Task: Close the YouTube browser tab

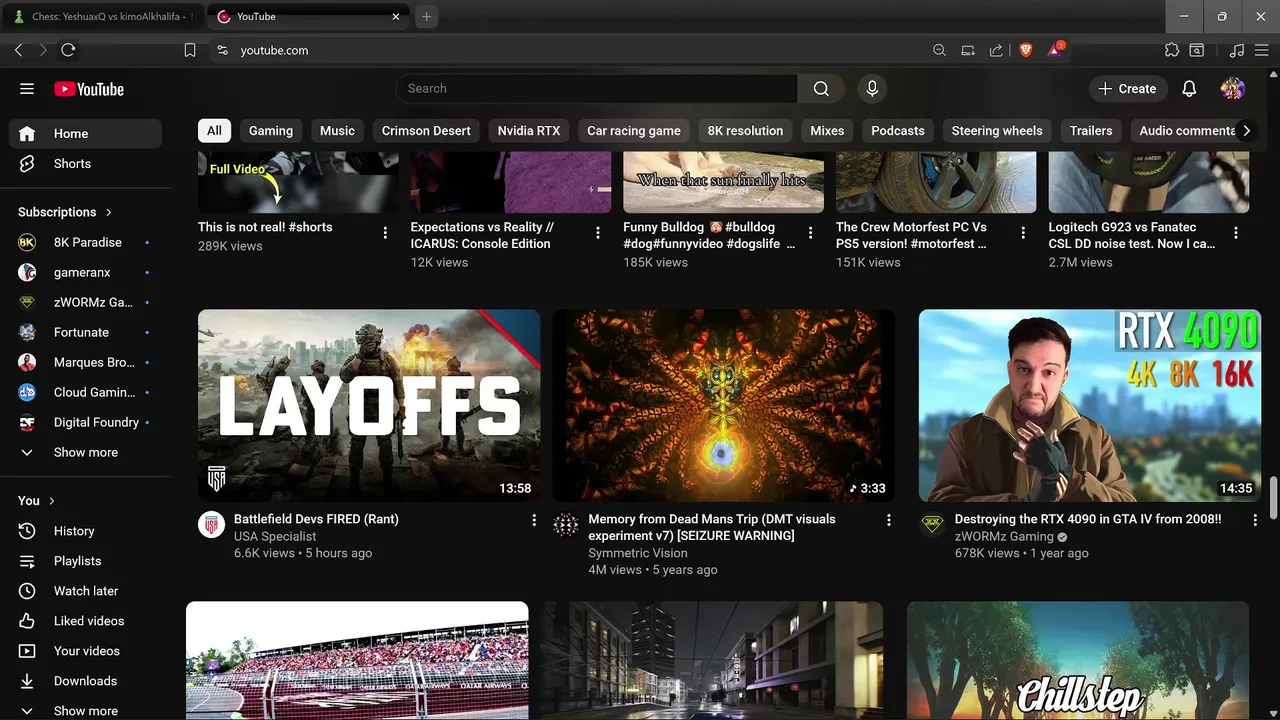Action: point(396,17)
